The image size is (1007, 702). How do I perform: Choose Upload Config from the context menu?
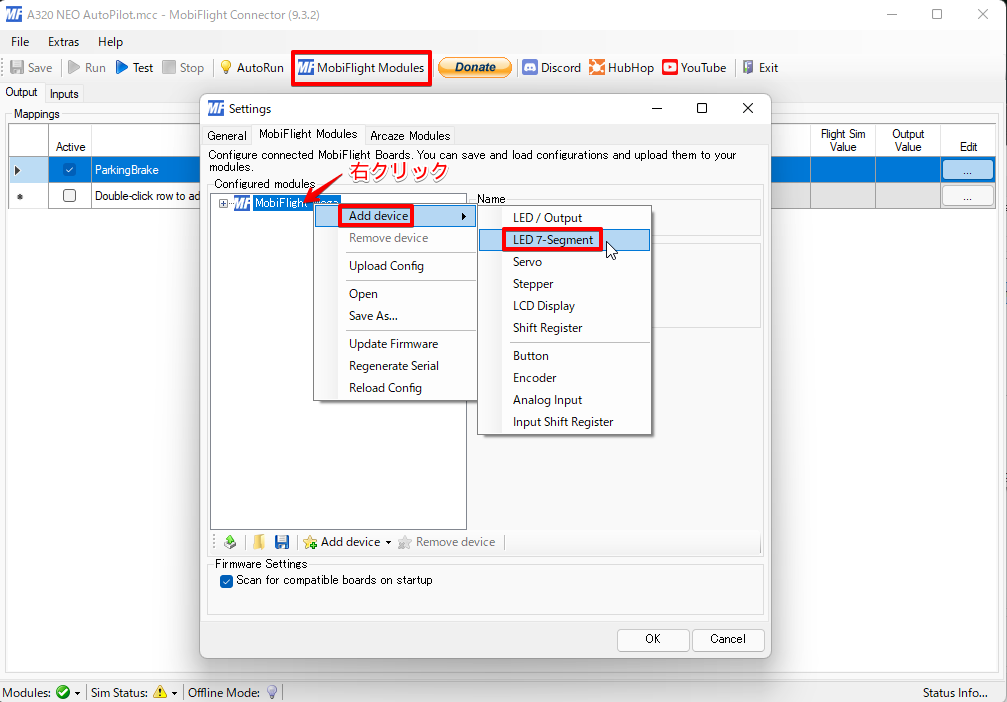[386, 266]
